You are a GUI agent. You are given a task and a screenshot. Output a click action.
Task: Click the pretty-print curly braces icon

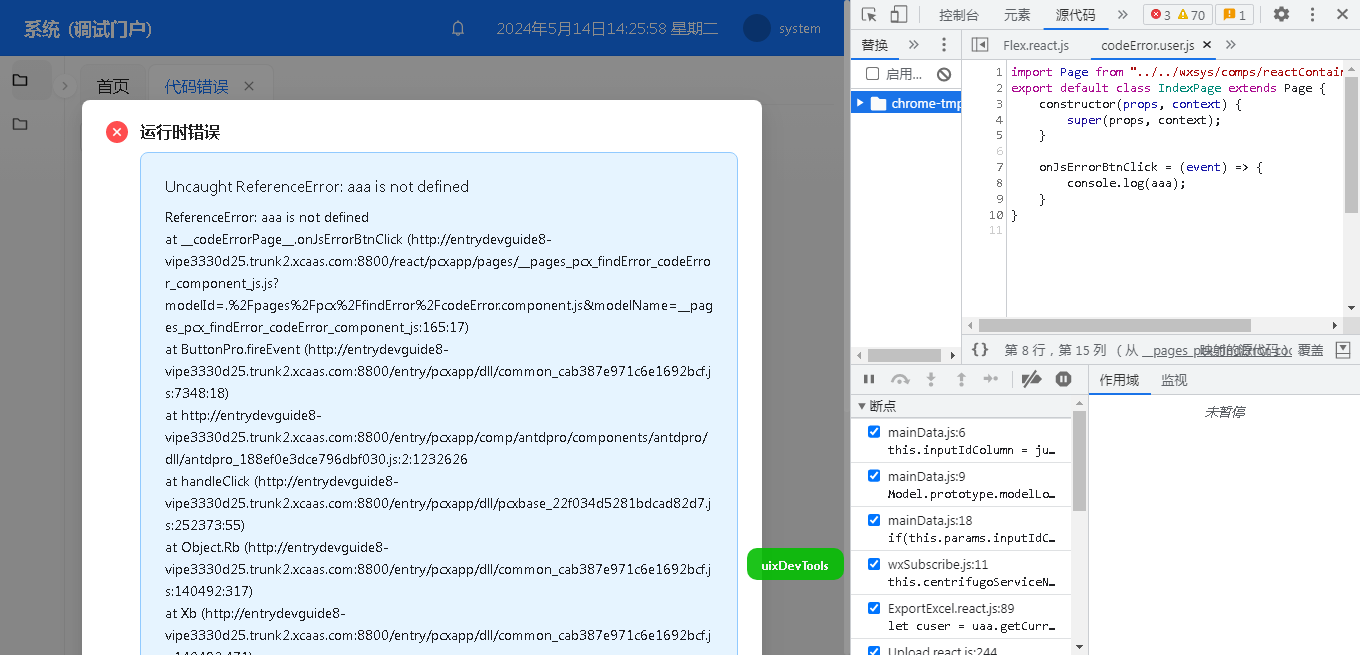[980, 350]
